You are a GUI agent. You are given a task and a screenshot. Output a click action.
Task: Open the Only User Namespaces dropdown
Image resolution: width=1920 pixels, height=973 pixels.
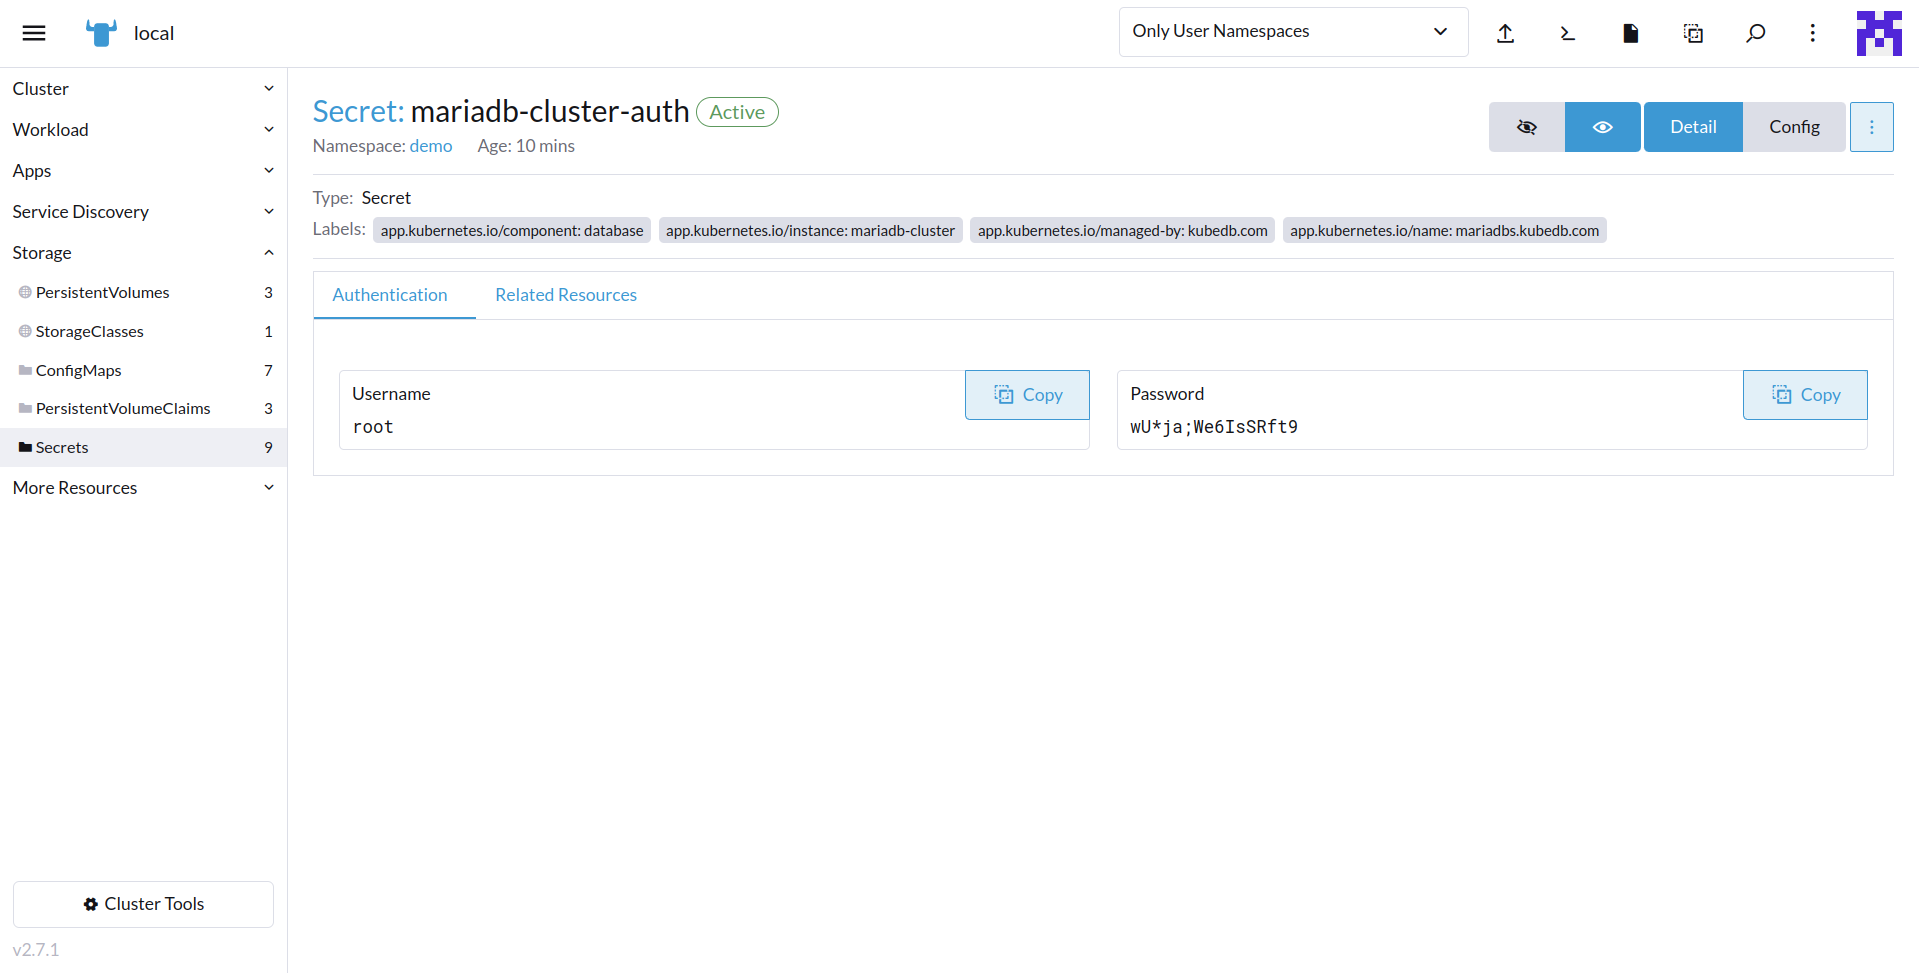[1292, 32]
